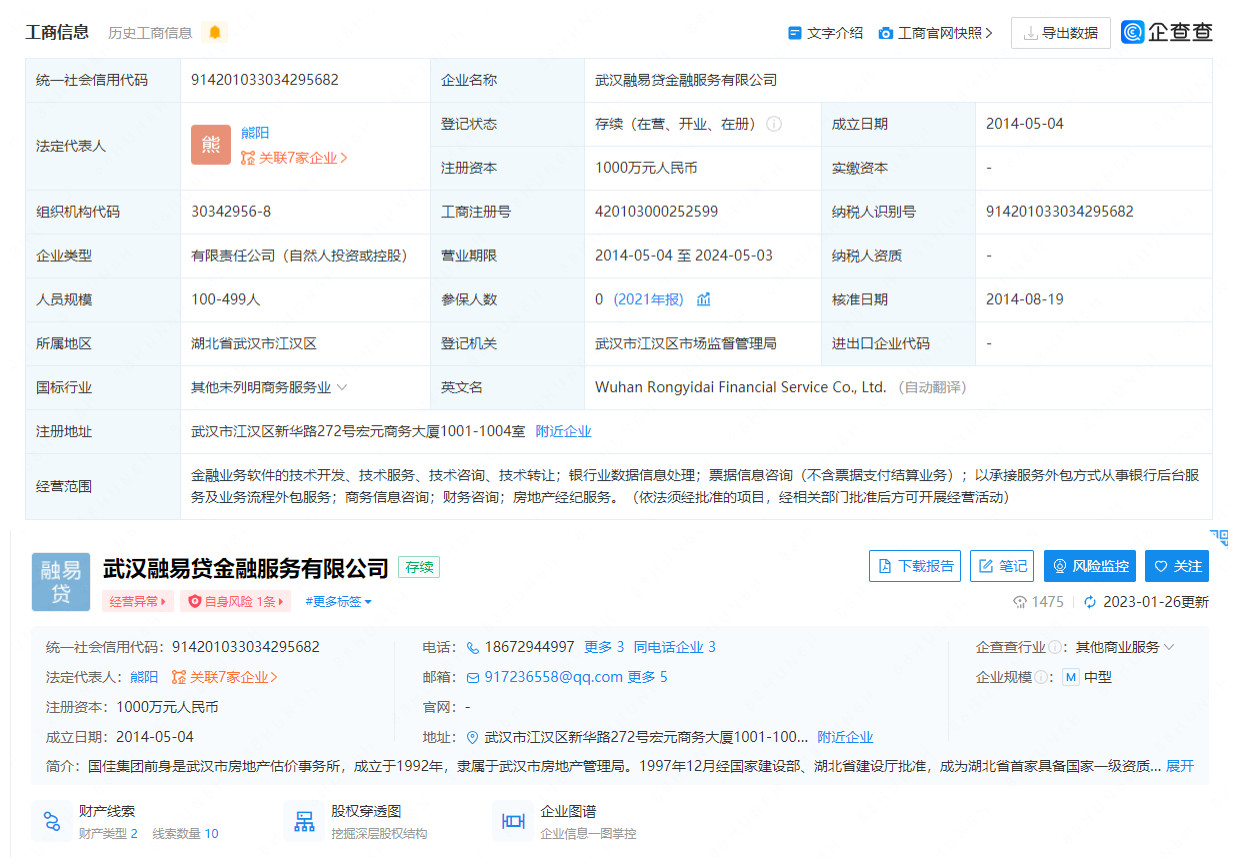Open 附近企业 link next to registered address
Image resolution: width=1238 pixels, height=867 pixels.
click(x=564, y=431)
